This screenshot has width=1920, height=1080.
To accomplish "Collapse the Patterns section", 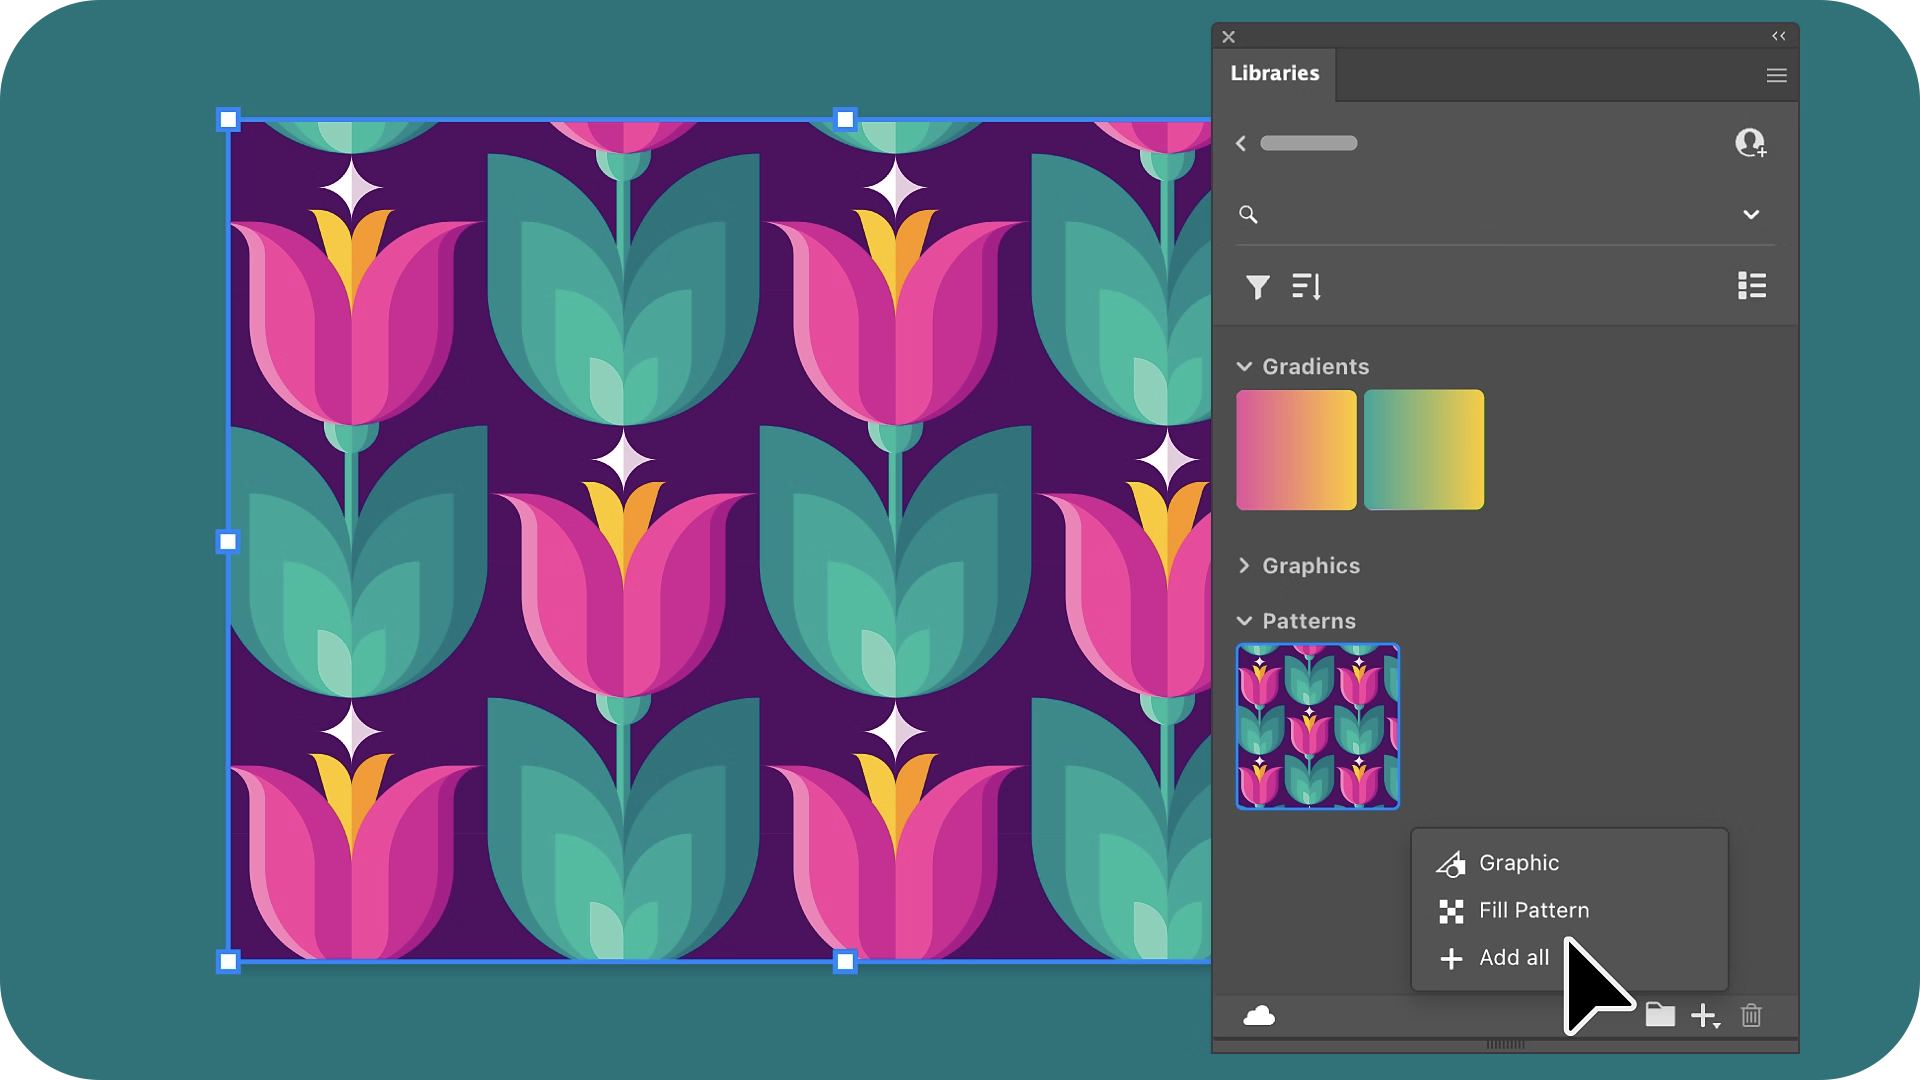I will pos(1244,621).
